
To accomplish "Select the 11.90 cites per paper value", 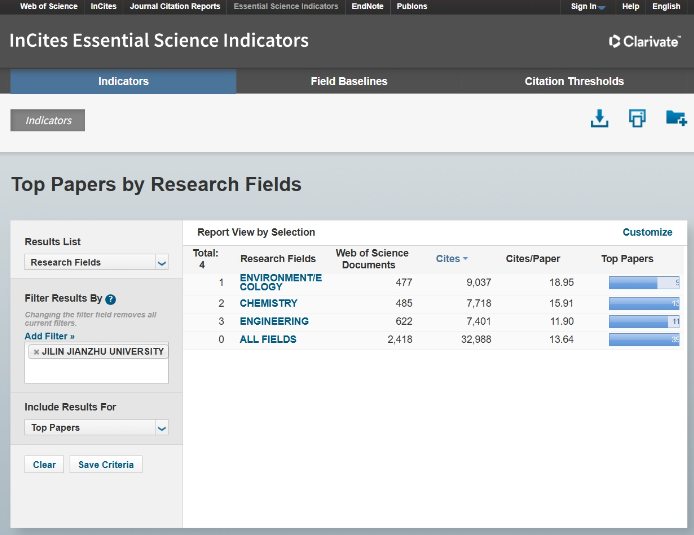I will pos(562,322).
